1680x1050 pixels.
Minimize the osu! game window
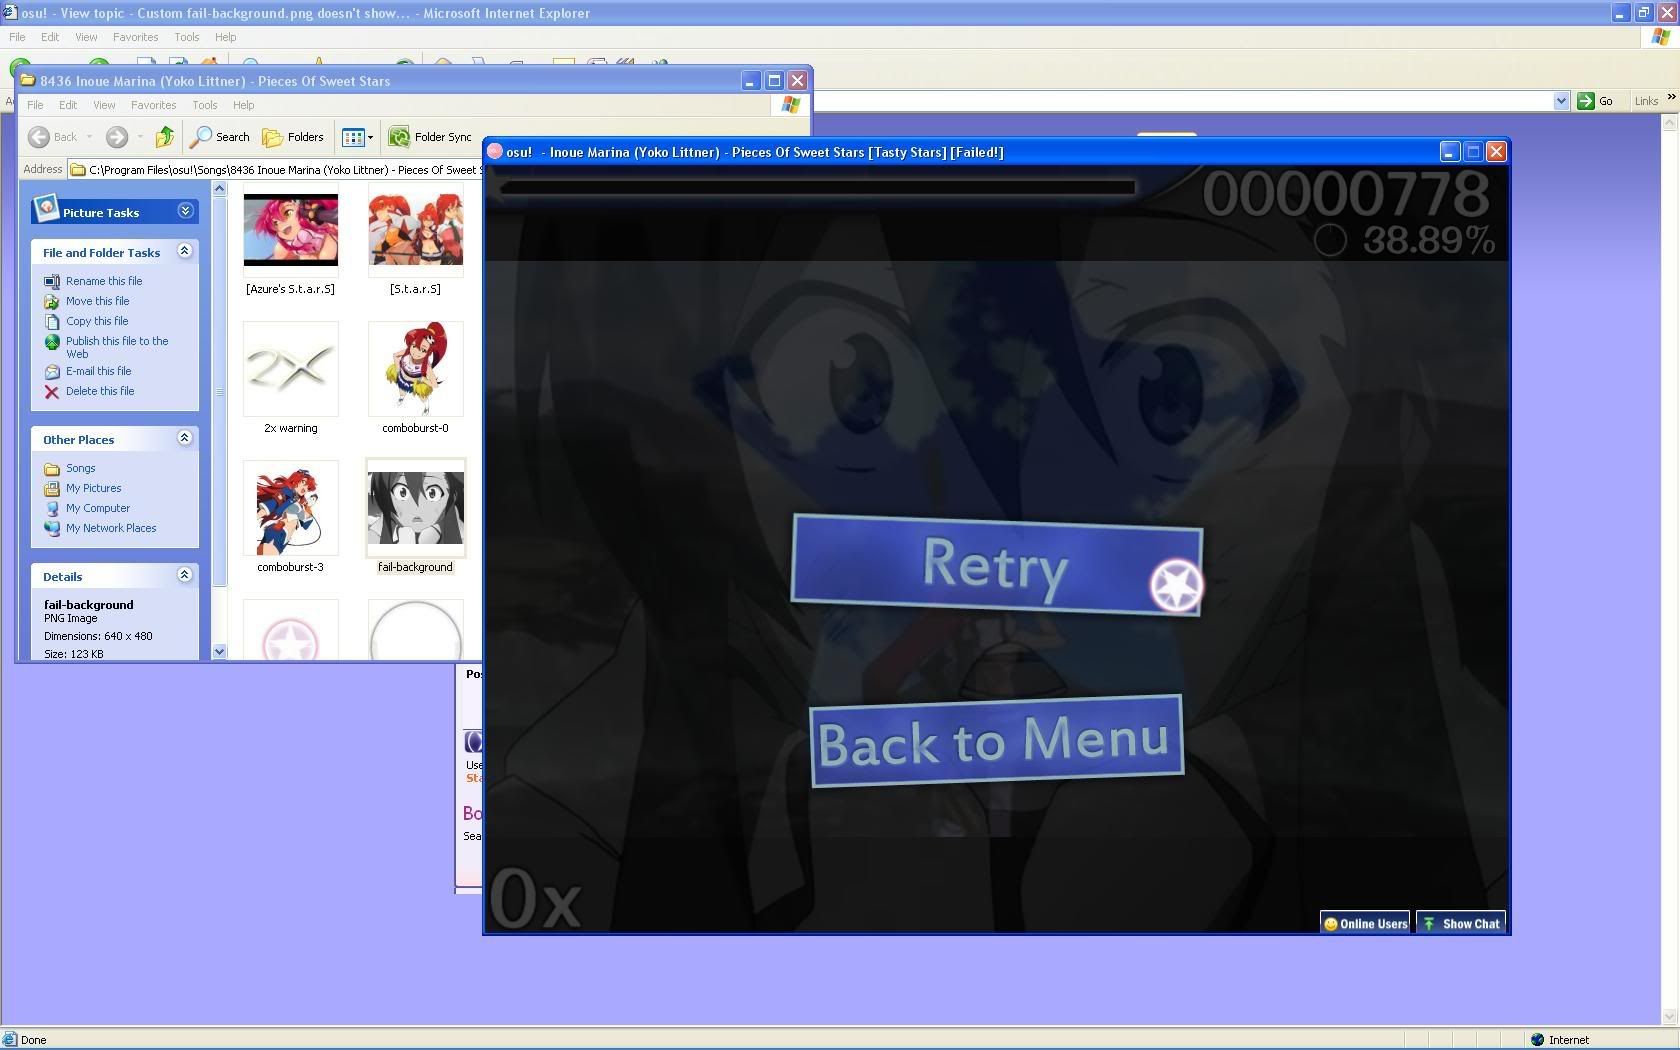[1450, 152]
